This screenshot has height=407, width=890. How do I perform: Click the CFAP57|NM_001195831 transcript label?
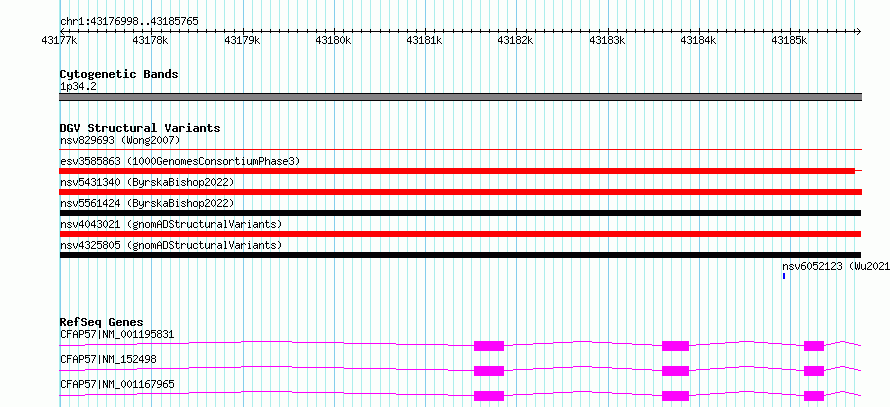coord(117,334)
